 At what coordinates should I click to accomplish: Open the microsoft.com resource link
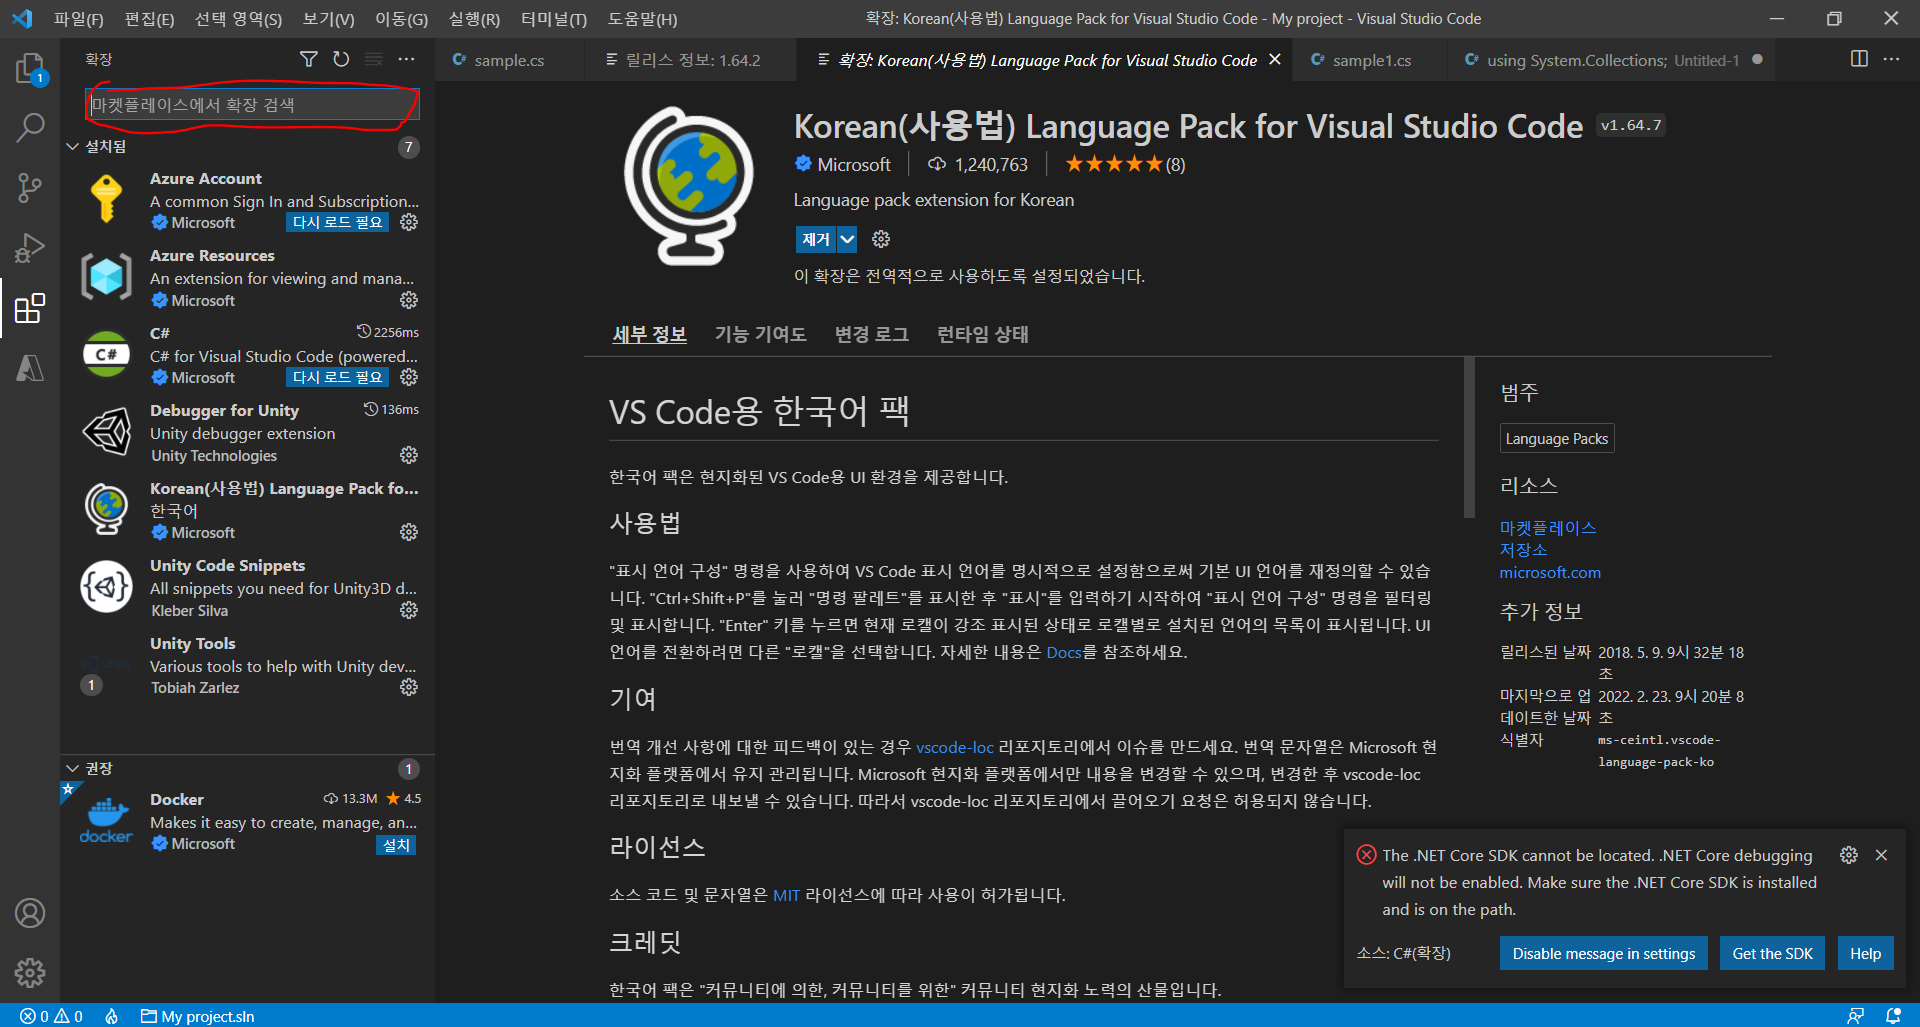[x=1550, y=572]
